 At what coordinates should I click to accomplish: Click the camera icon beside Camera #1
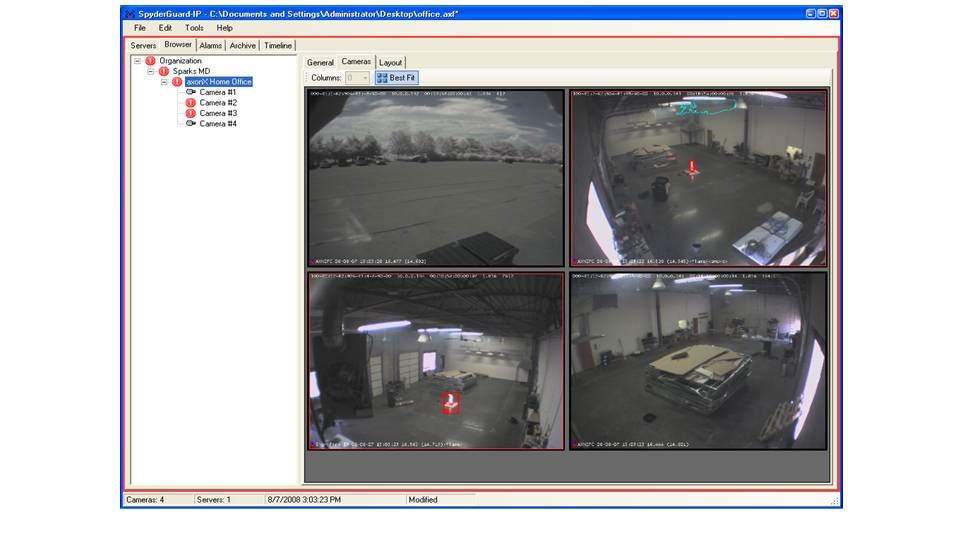190,92
